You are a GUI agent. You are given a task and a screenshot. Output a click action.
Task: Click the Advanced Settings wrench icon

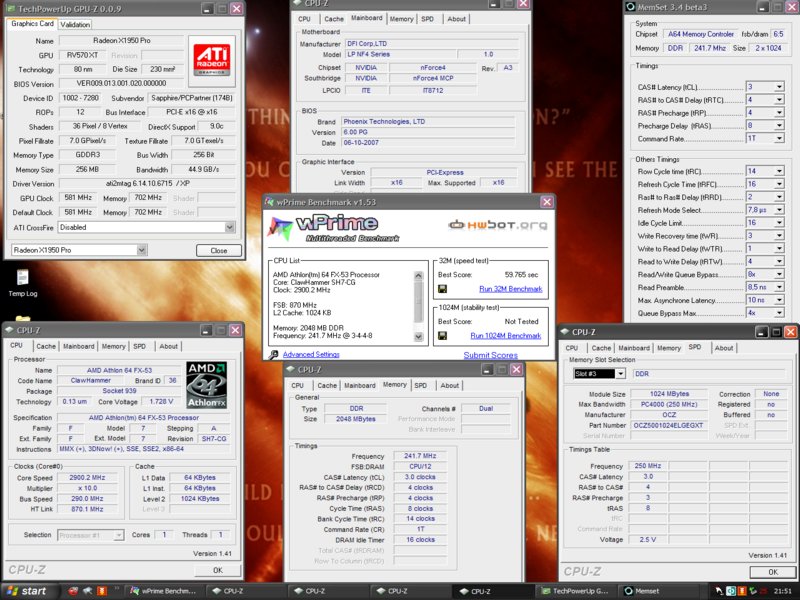[273, 355]
